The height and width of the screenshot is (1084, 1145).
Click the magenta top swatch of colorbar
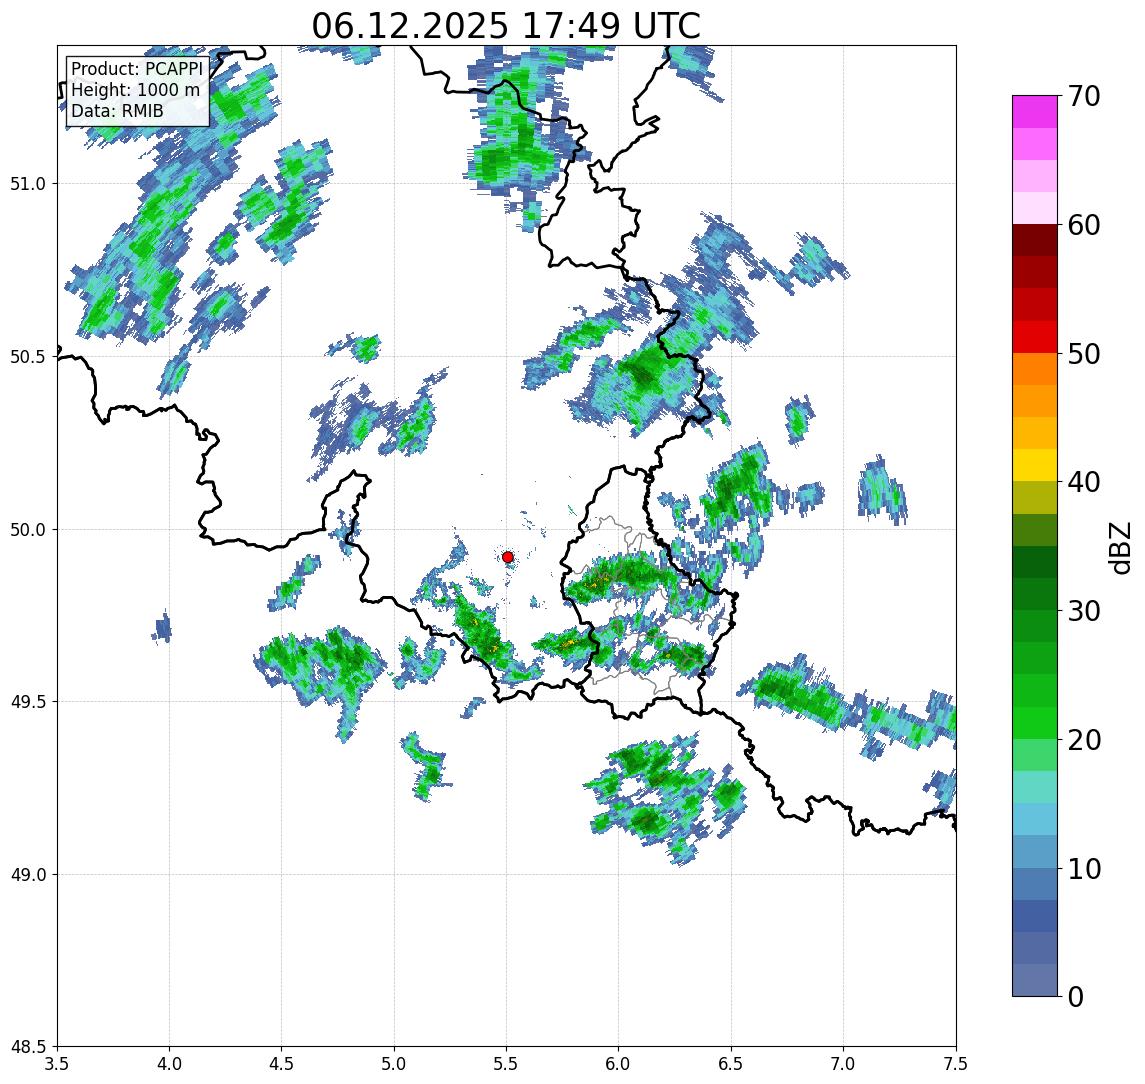pyautogui.click(x=1035, y=112)
